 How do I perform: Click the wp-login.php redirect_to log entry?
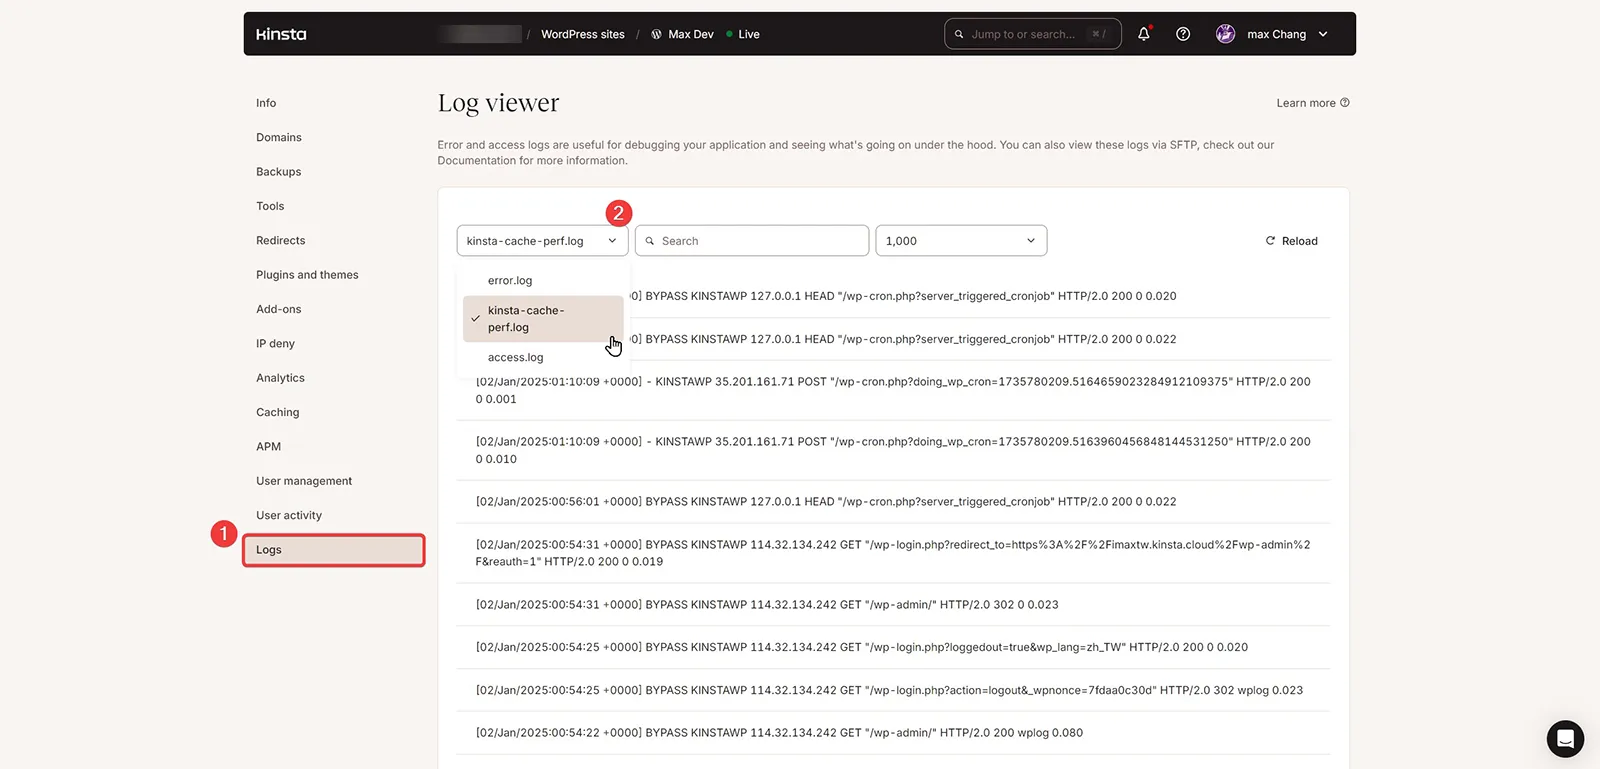point(893,553)
